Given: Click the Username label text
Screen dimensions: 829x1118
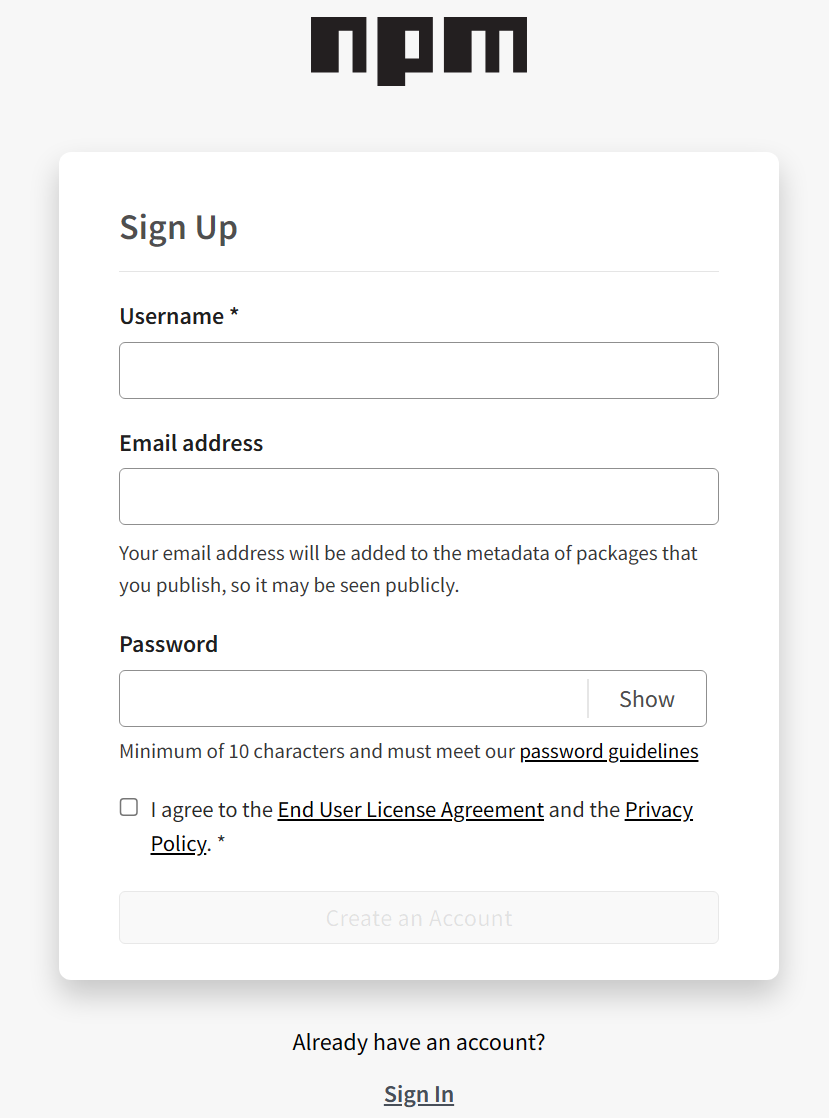Looking at the screenshot, I should coord(171,316).
